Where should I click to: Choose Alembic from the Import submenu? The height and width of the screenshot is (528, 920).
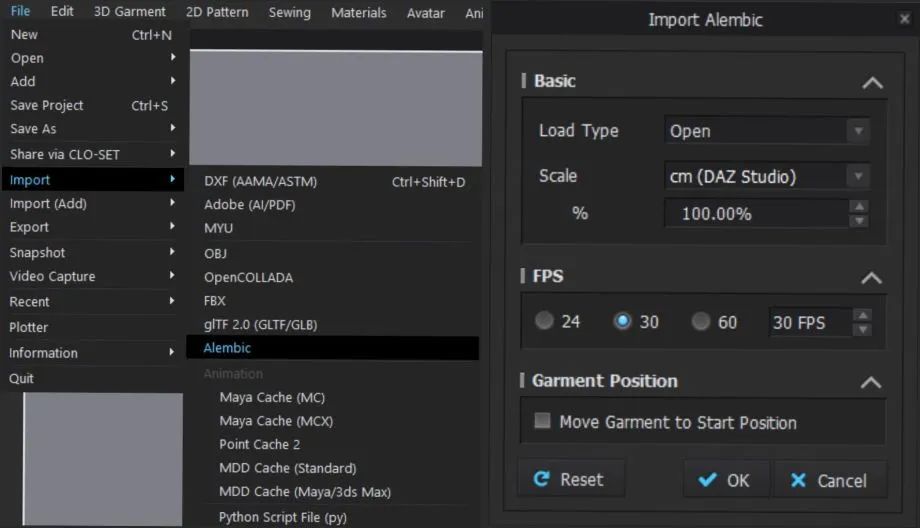coord(228,348)
